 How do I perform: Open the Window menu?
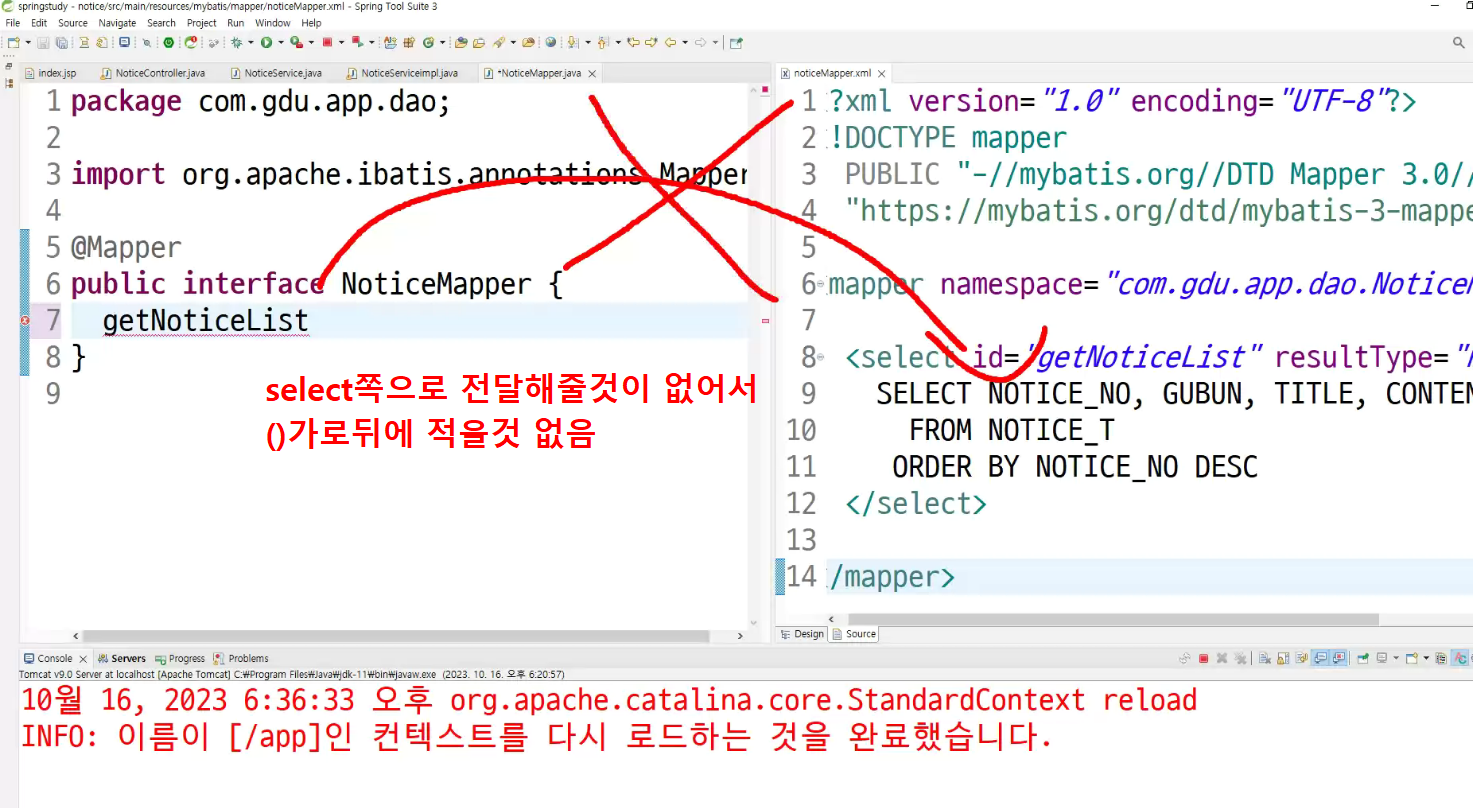click(x=273, y=23)
